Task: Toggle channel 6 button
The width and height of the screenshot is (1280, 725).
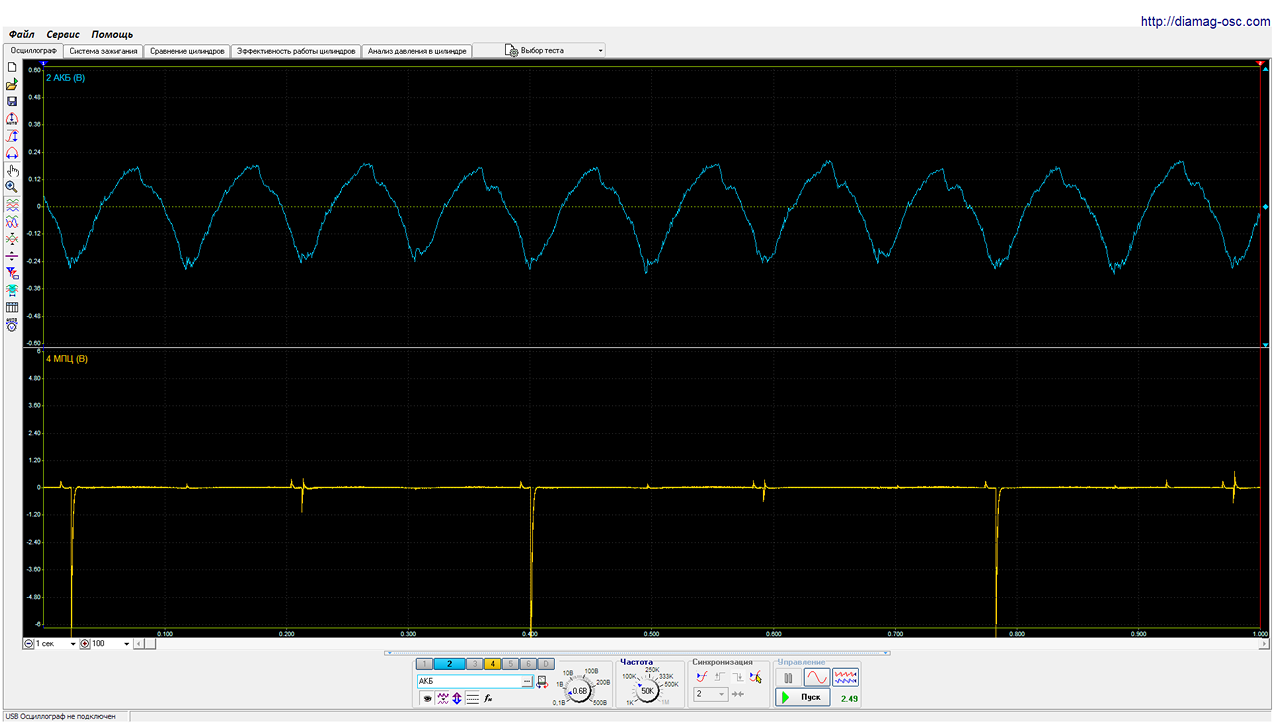Action: coord(528,664)
